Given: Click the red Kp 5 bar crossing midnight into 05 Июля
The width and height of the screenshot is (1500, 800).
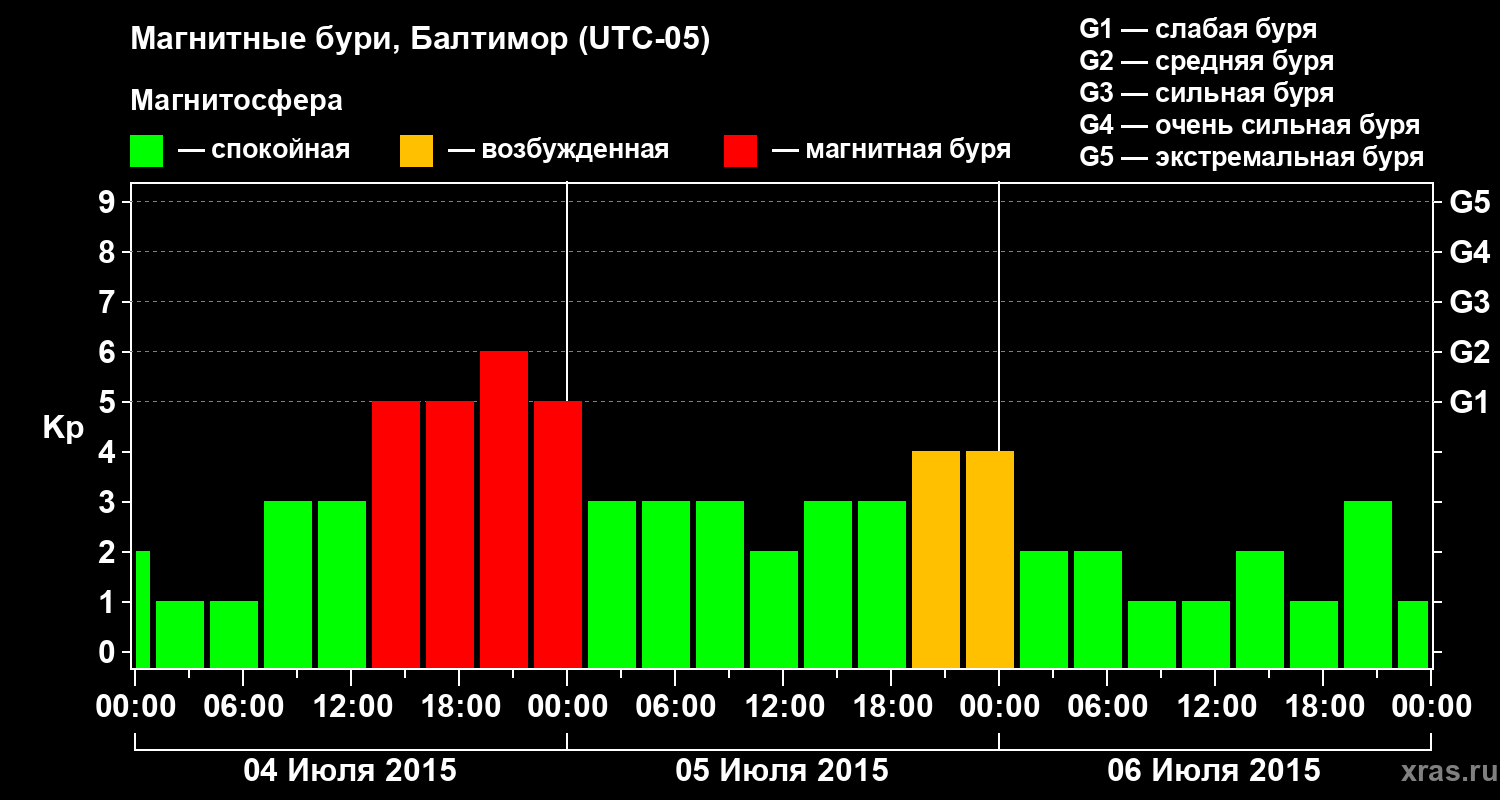Looking at the screenshot, I should pyautogui.click(x=558, y=534).
